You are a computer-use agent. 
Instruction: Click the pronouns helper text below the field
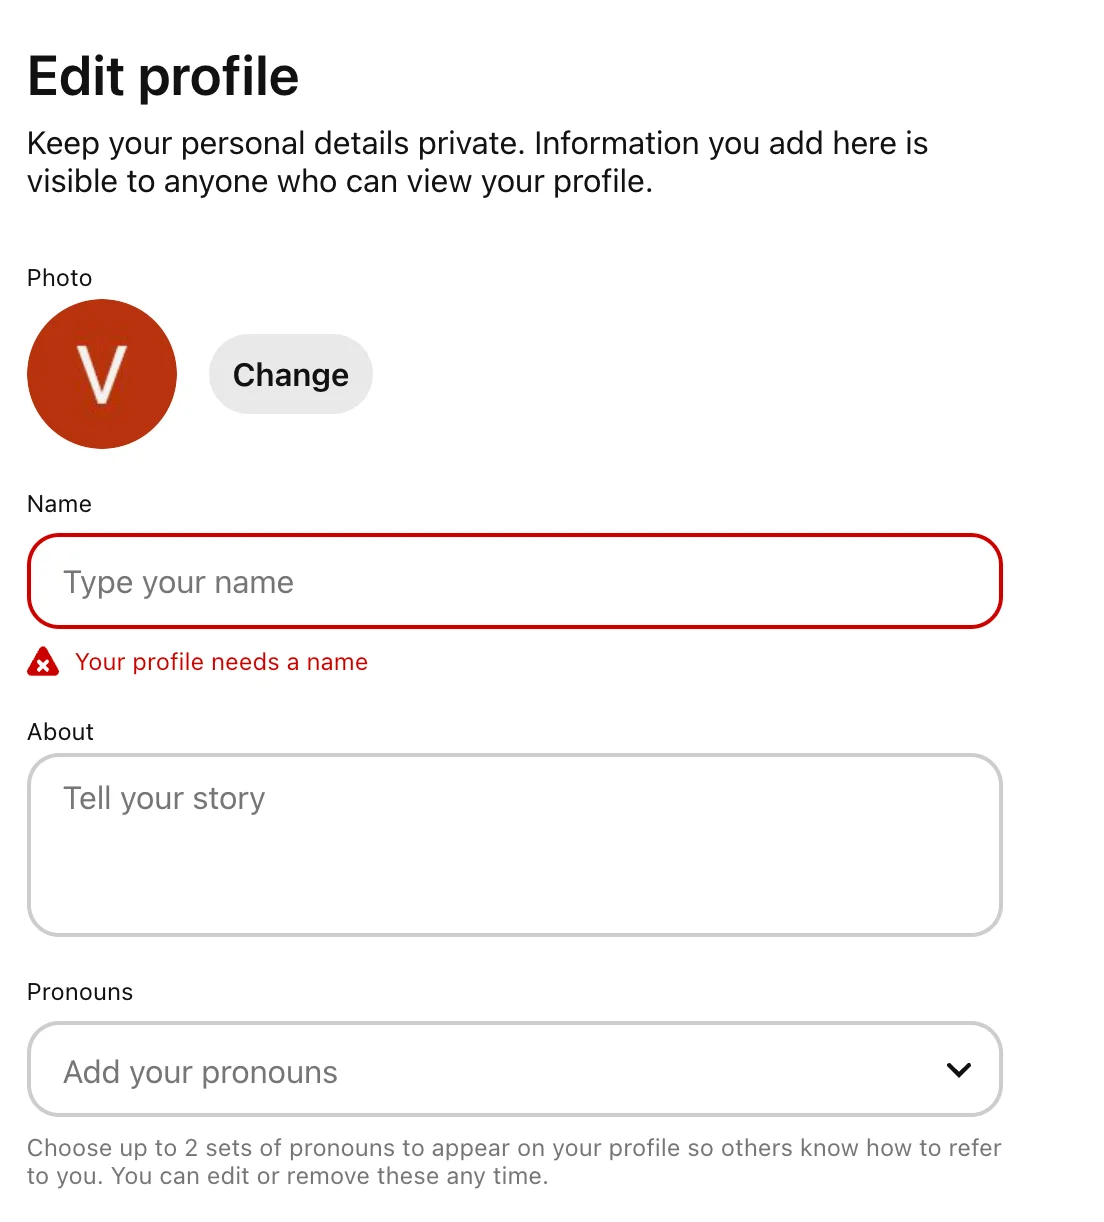click(x=514, y=1161)
